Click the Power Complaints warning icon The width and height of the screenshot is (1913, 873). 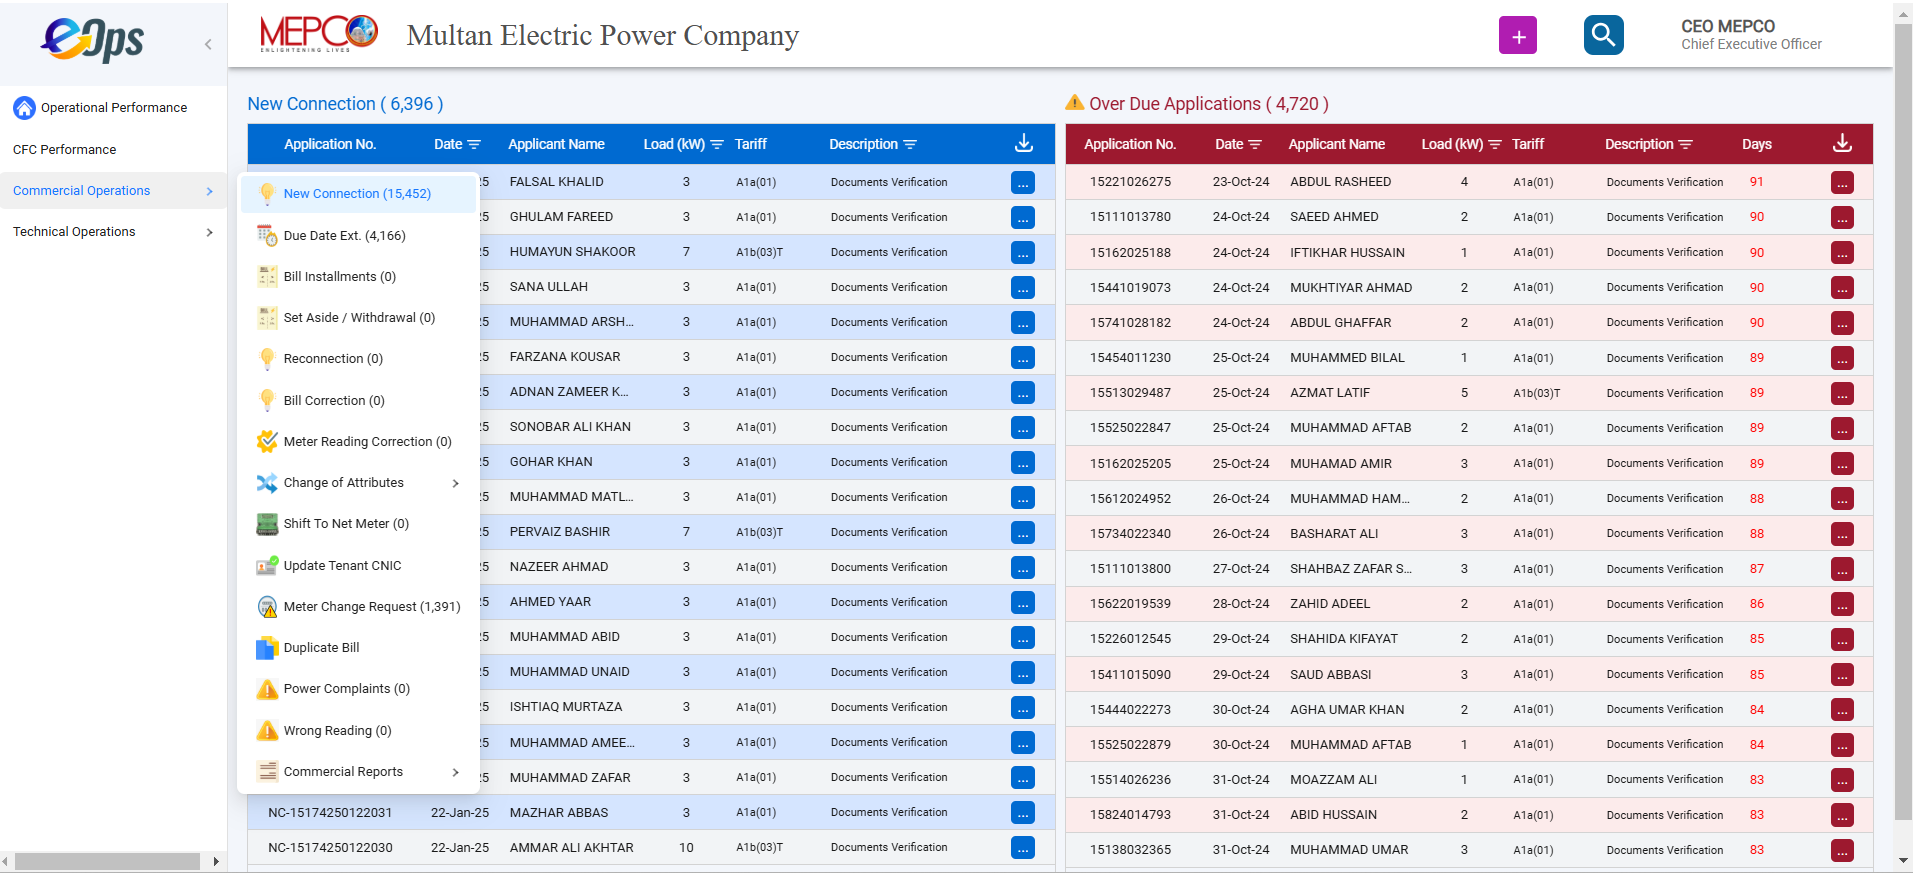tap(267, 689)
